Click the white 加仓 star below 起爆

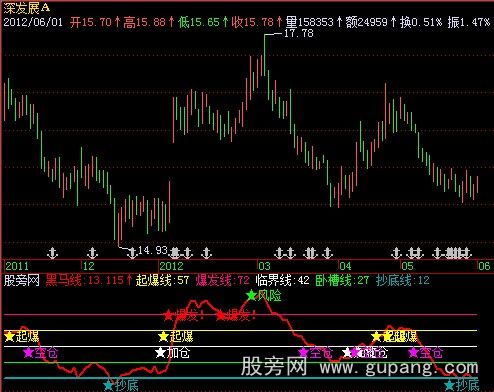[161, 352]
